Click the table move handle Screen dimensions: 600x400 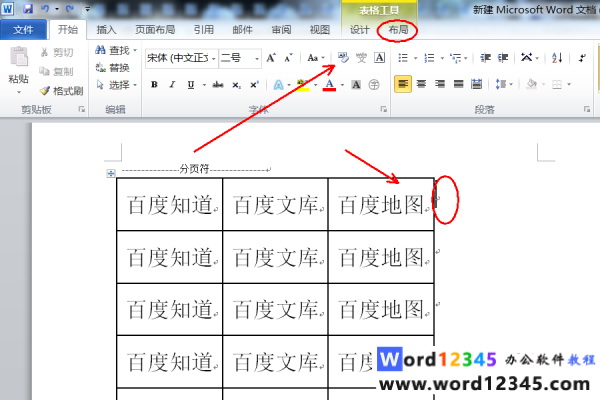(111, 173)
